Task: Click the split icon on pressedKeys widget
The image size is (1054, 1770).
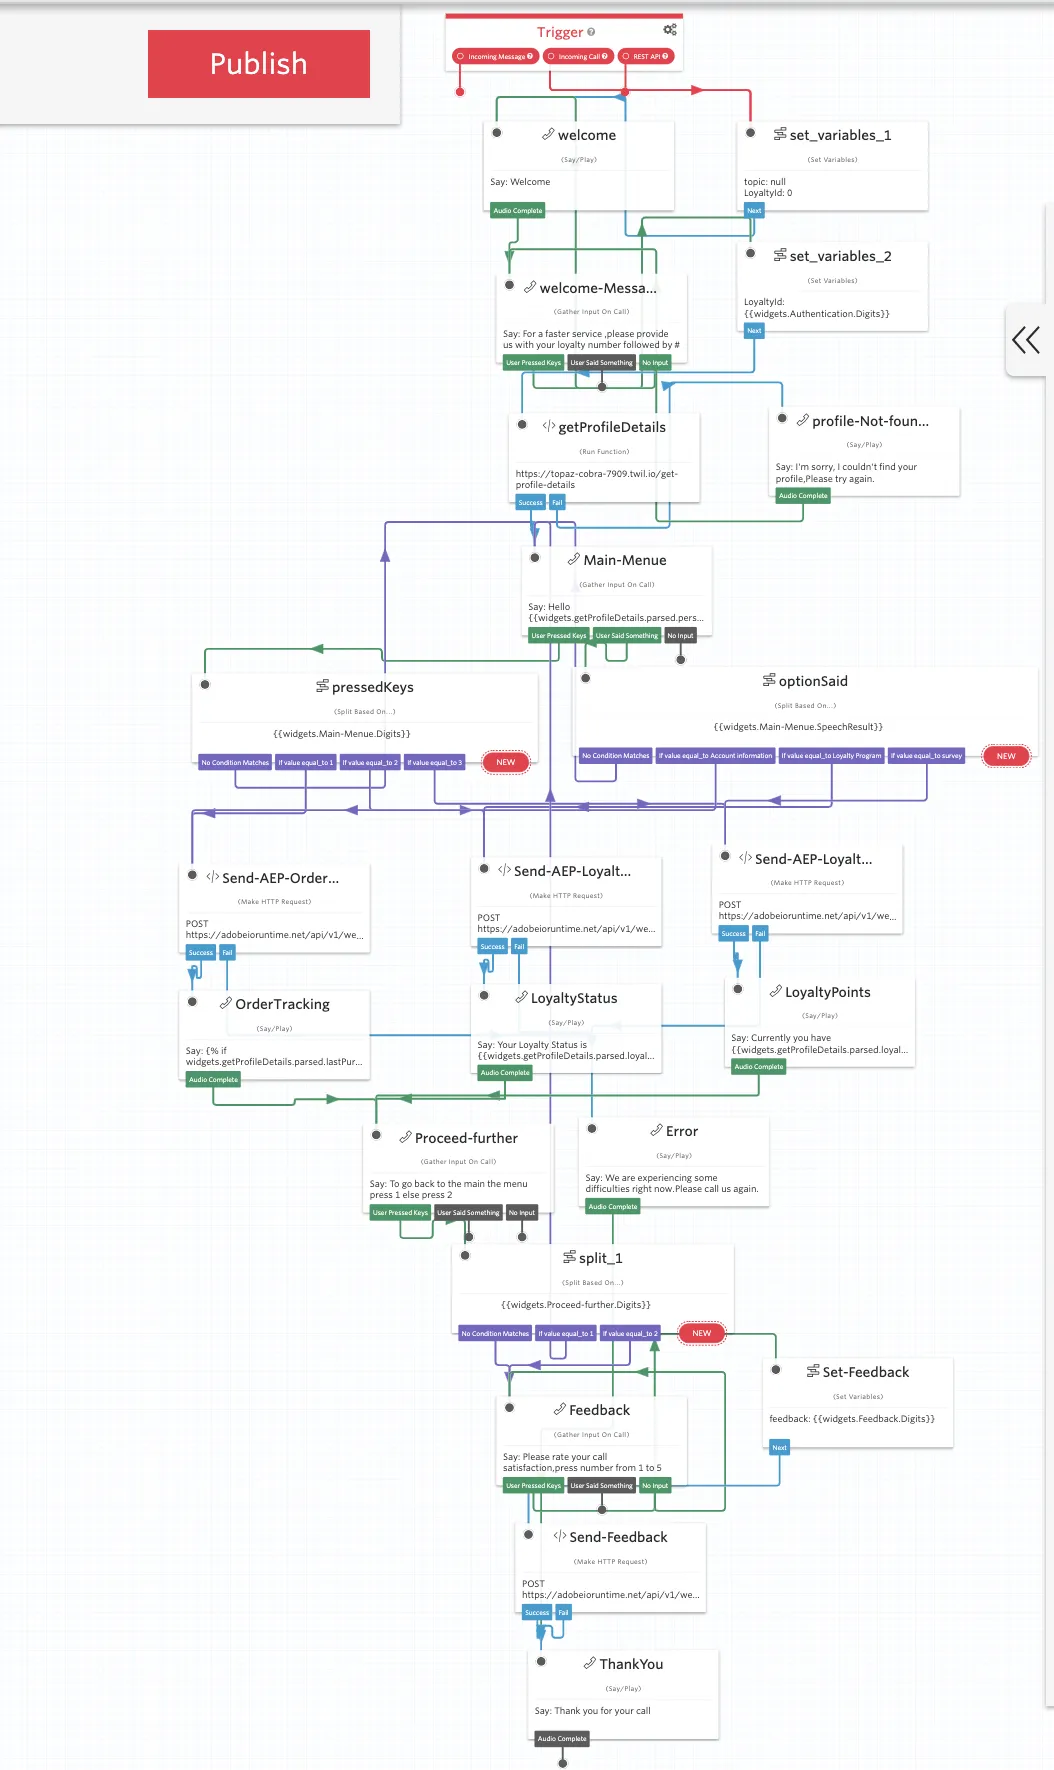Action: [x=322, y=686]
